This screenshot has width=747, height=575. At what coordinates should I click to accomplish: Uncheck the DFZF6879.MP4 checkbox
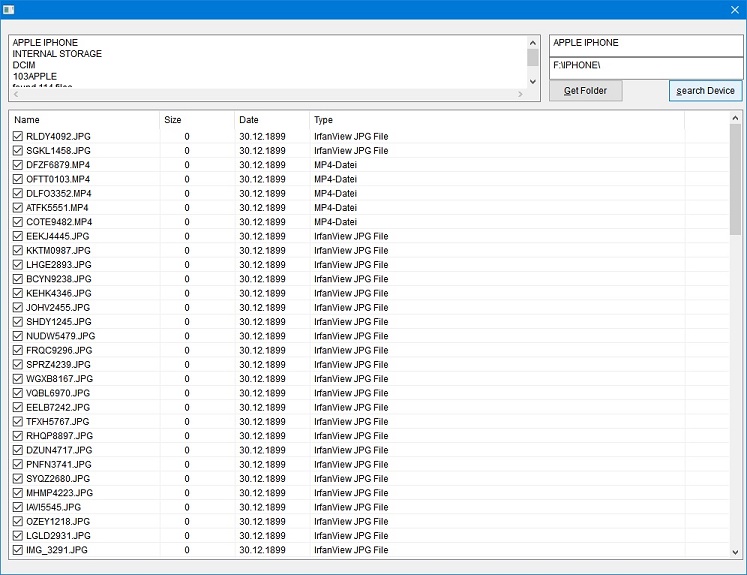tap(18, 165)
